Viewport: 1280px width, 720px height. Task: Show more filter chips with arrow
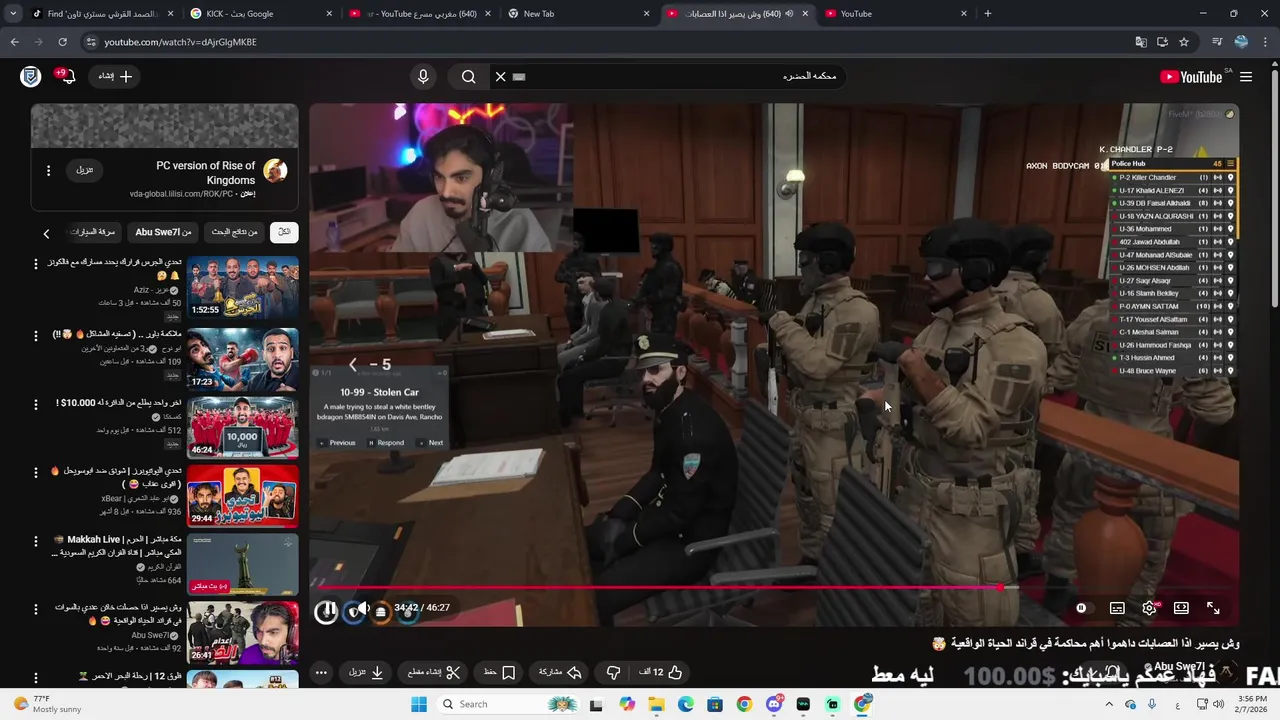click(x=46, y=233)
